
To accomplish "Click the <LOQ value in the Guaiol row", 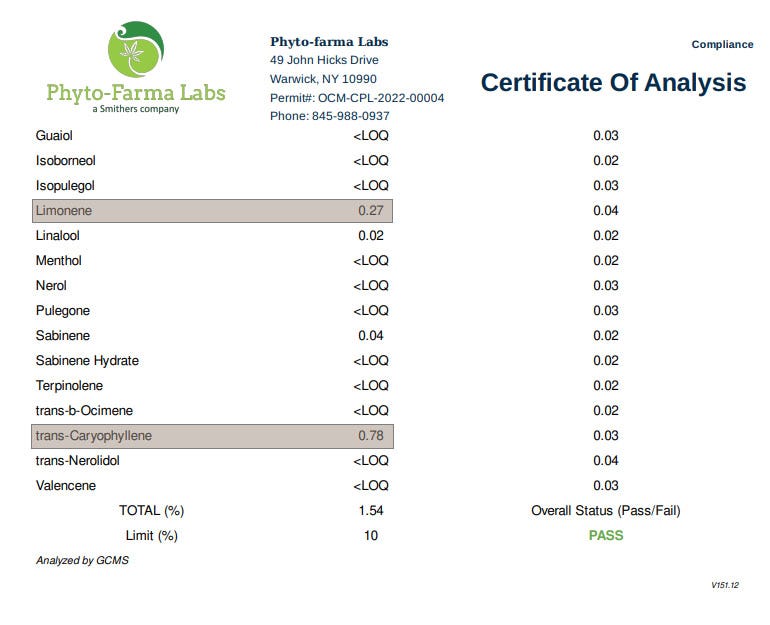I will (371, 136).
